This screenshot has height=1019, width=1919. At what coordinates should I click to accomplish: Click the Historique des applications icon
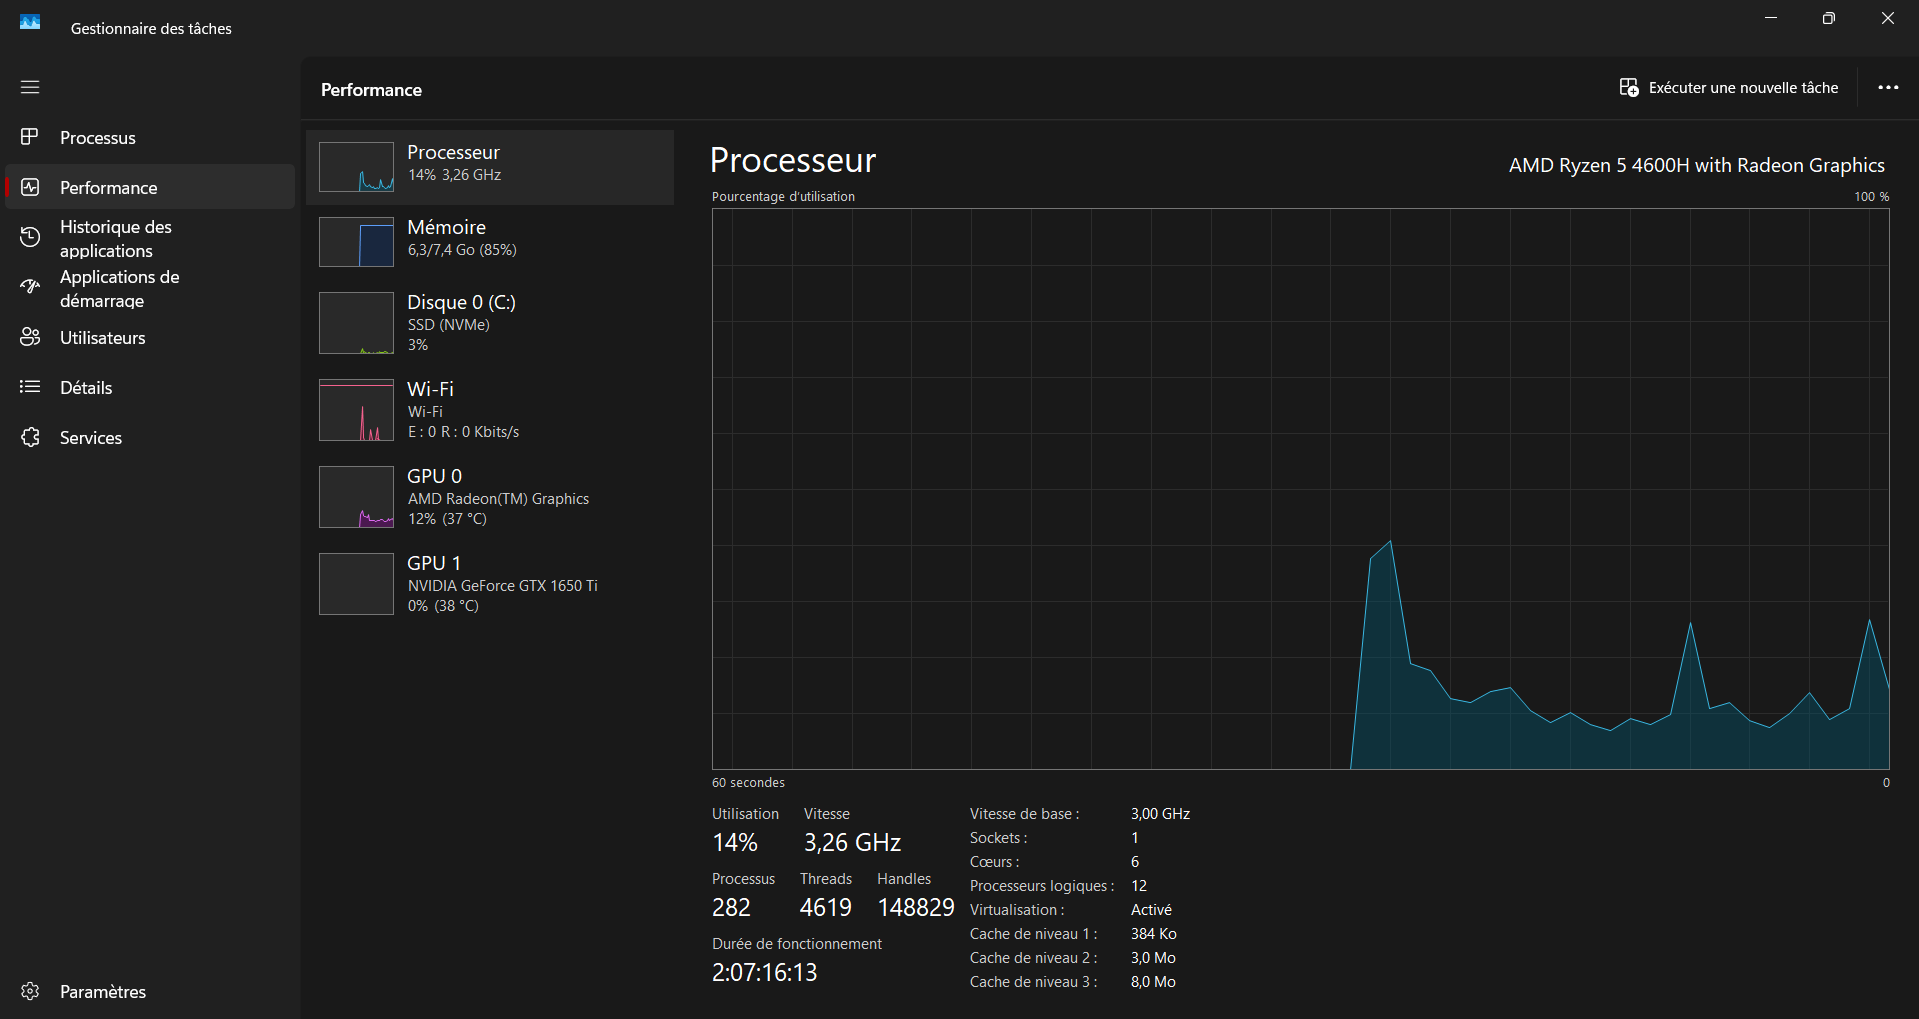coord(30,237)
